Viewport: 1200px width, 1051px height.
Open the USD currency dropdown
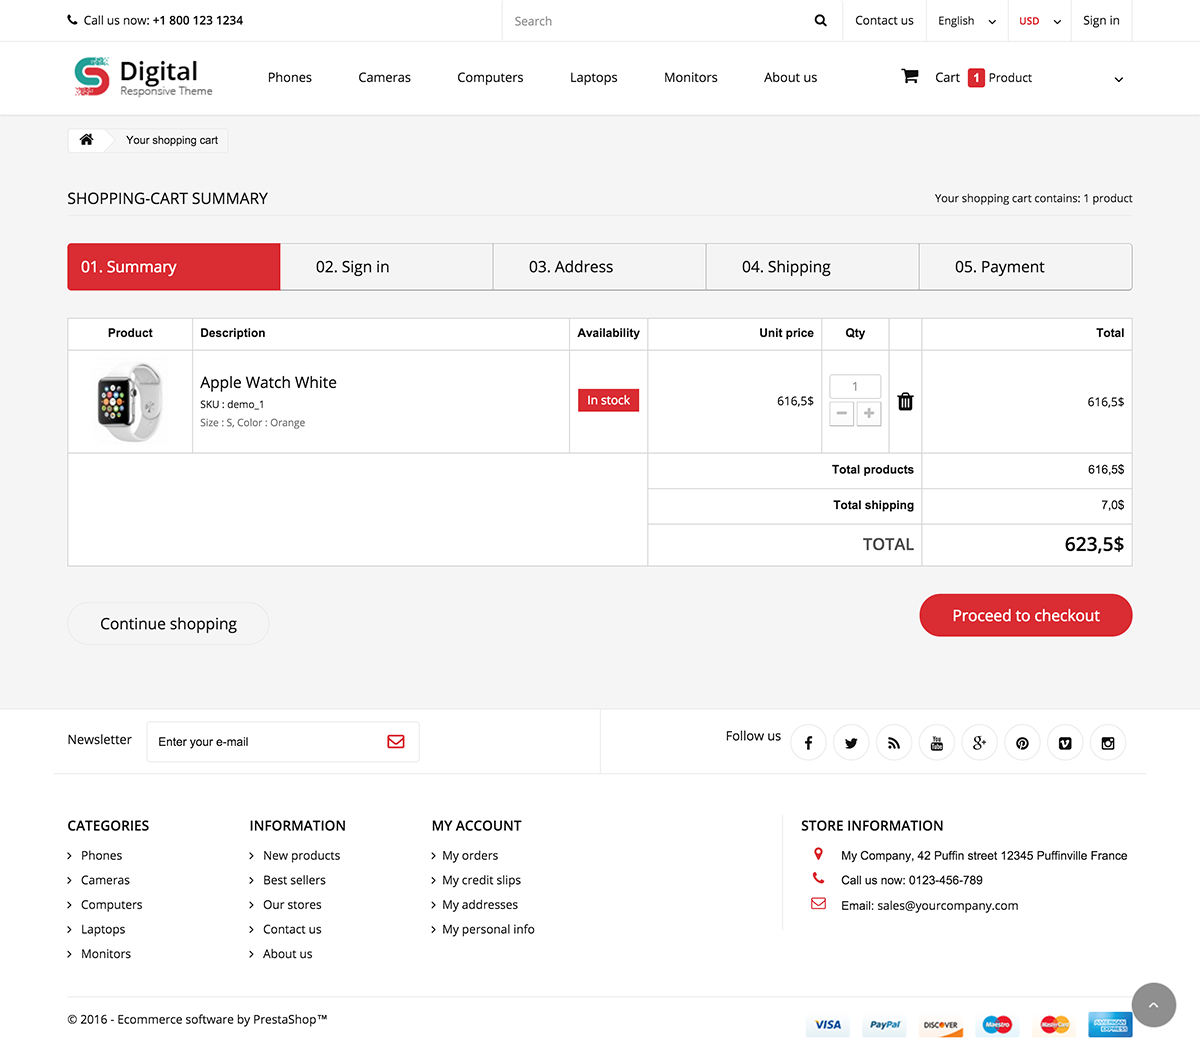pos(1040,21)
